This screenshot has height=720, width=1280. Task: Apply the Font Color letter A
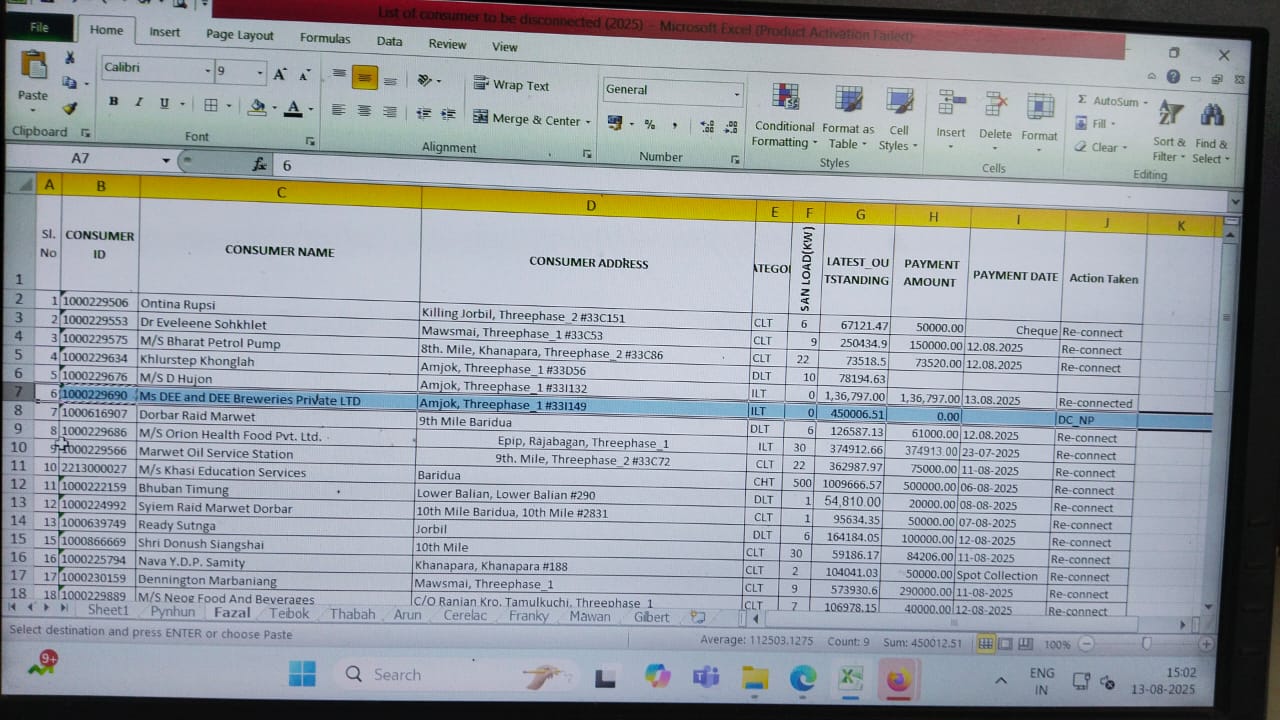[x=293, y=107]
